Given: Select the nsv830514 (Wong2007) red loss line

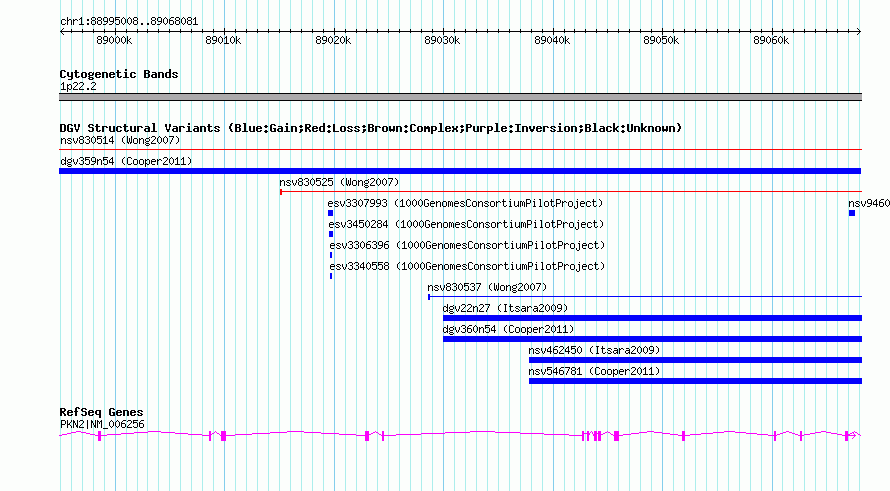Looking at the screenshot, I should [x=460, y=149].
